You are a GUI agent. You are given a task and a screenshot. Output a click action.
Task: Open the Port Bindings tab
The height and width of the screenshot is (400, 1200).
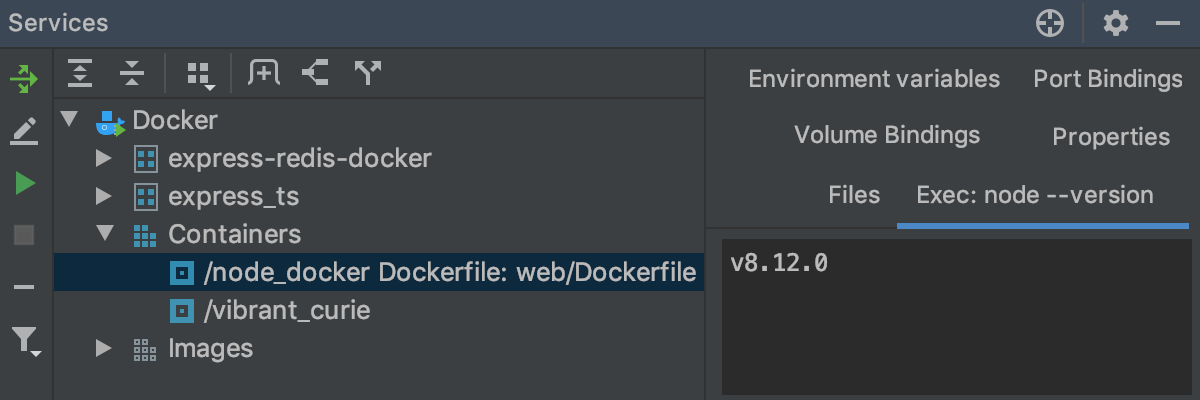(x=1107, y=79)
